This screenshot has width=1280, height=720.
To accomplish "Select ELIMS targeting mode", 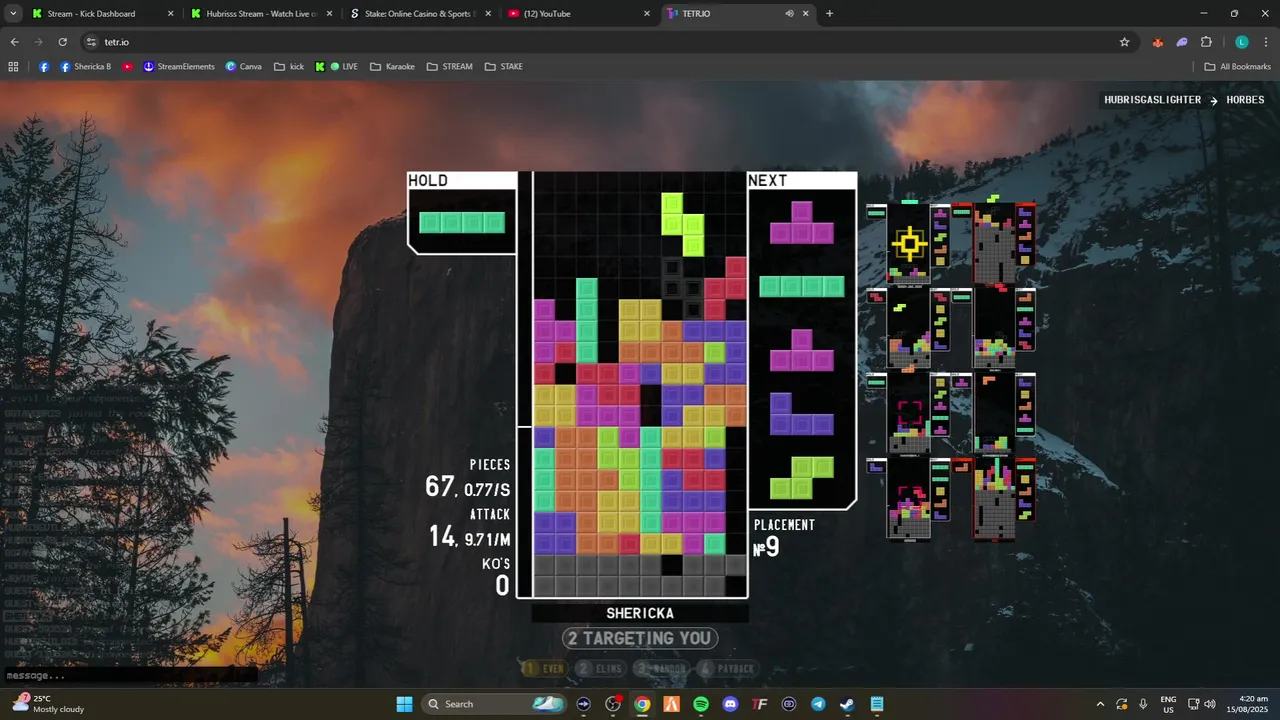I will tap(601, 668).
